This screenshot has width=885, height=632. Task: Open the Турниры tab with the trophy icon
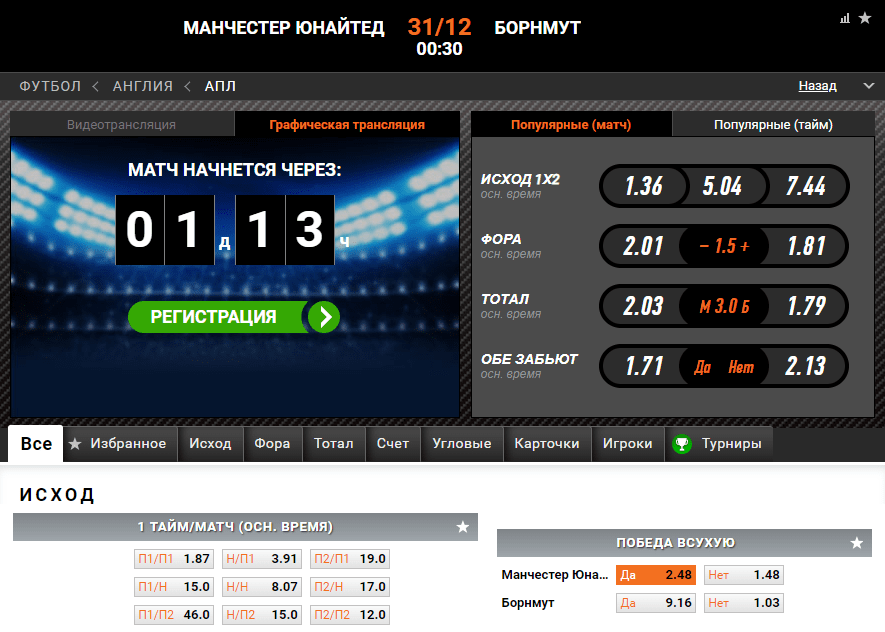coord(717,444)
